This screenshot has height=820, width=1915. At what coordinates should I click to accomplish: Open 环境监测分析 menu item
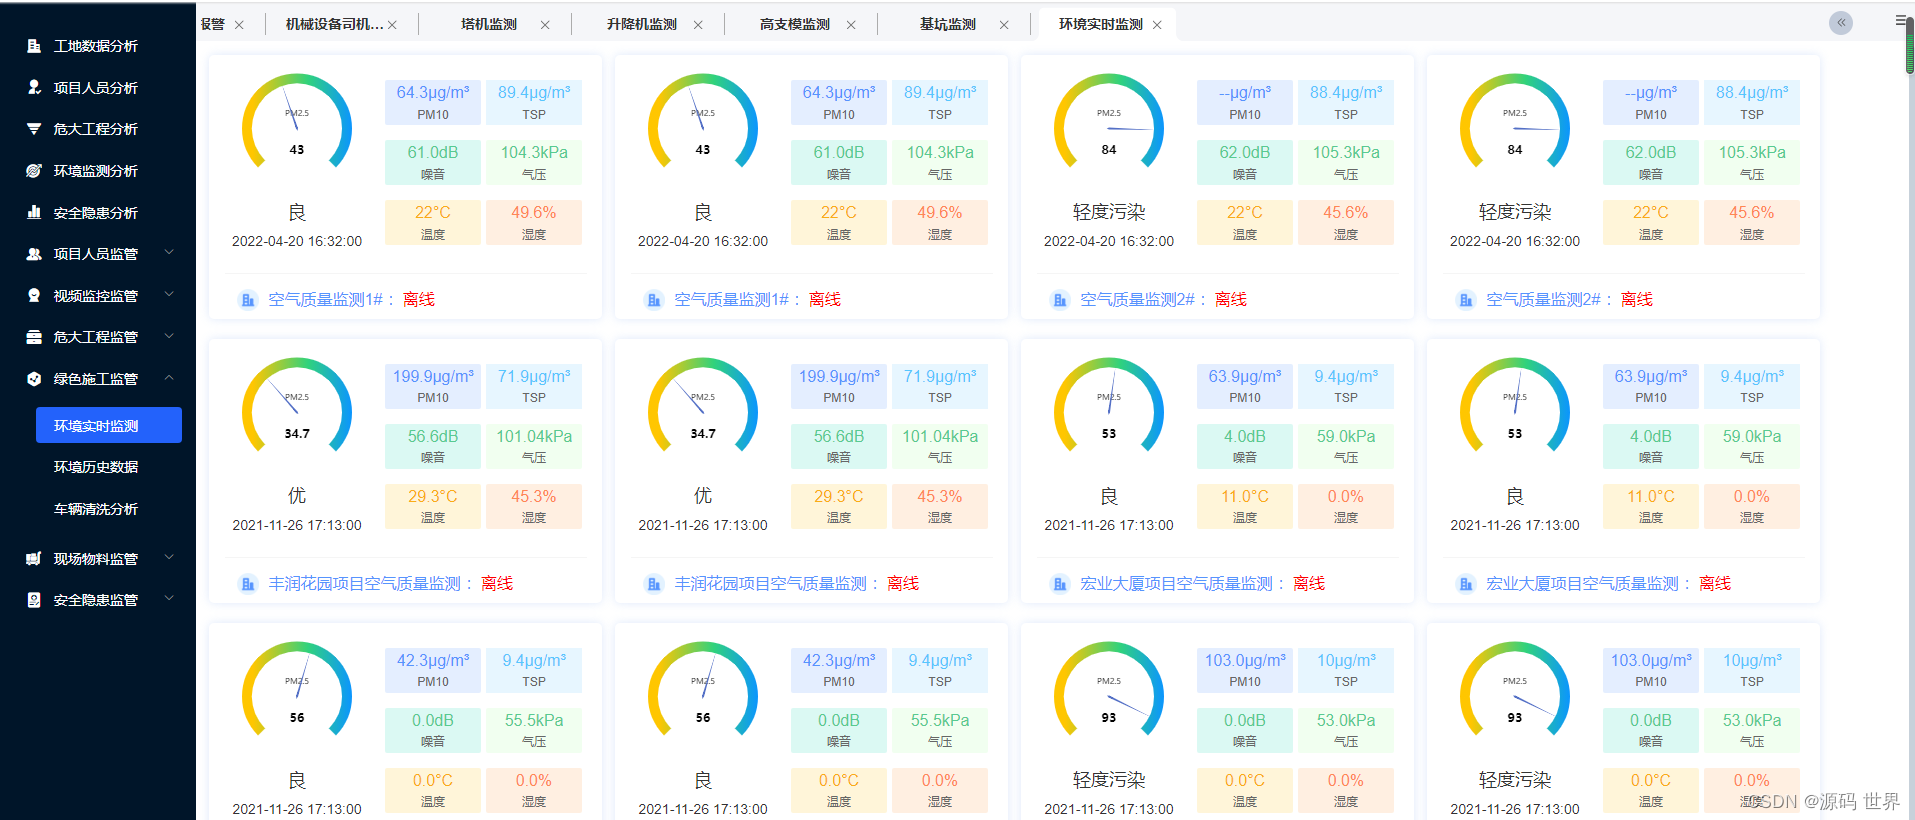click(96, 171)
